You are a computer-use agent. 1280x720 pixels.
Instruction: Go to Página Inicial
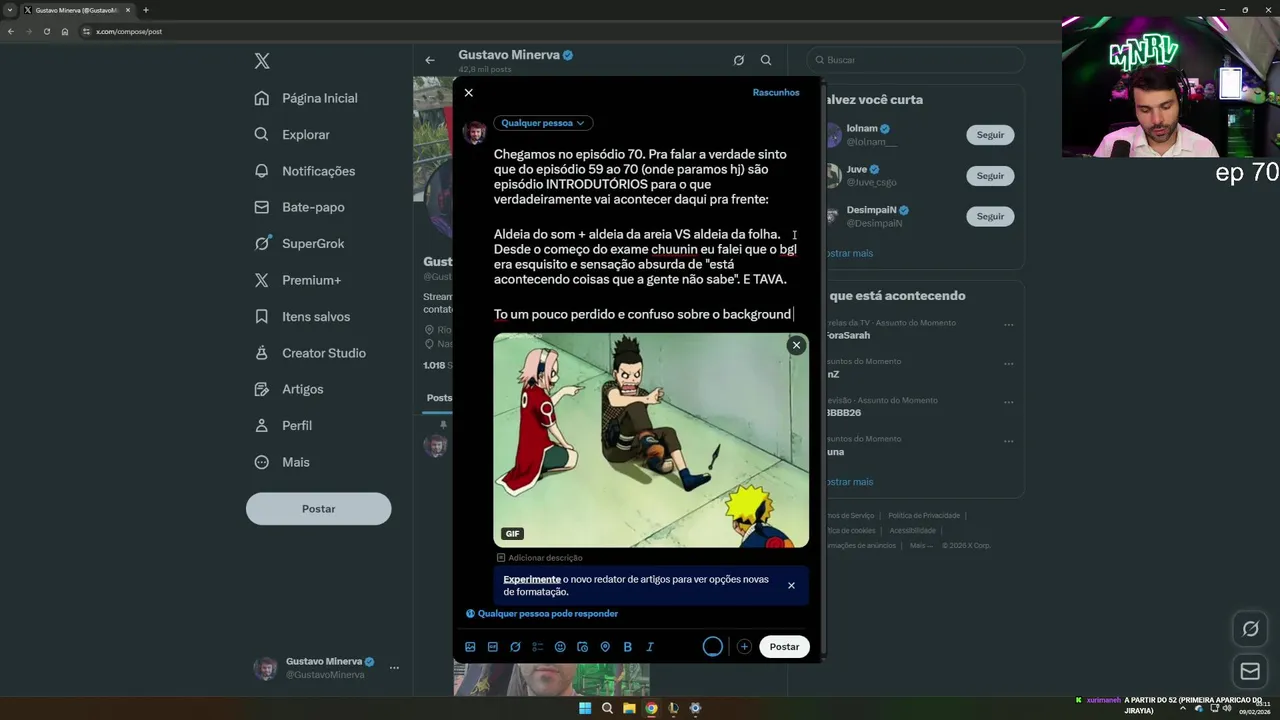point(306,98)
